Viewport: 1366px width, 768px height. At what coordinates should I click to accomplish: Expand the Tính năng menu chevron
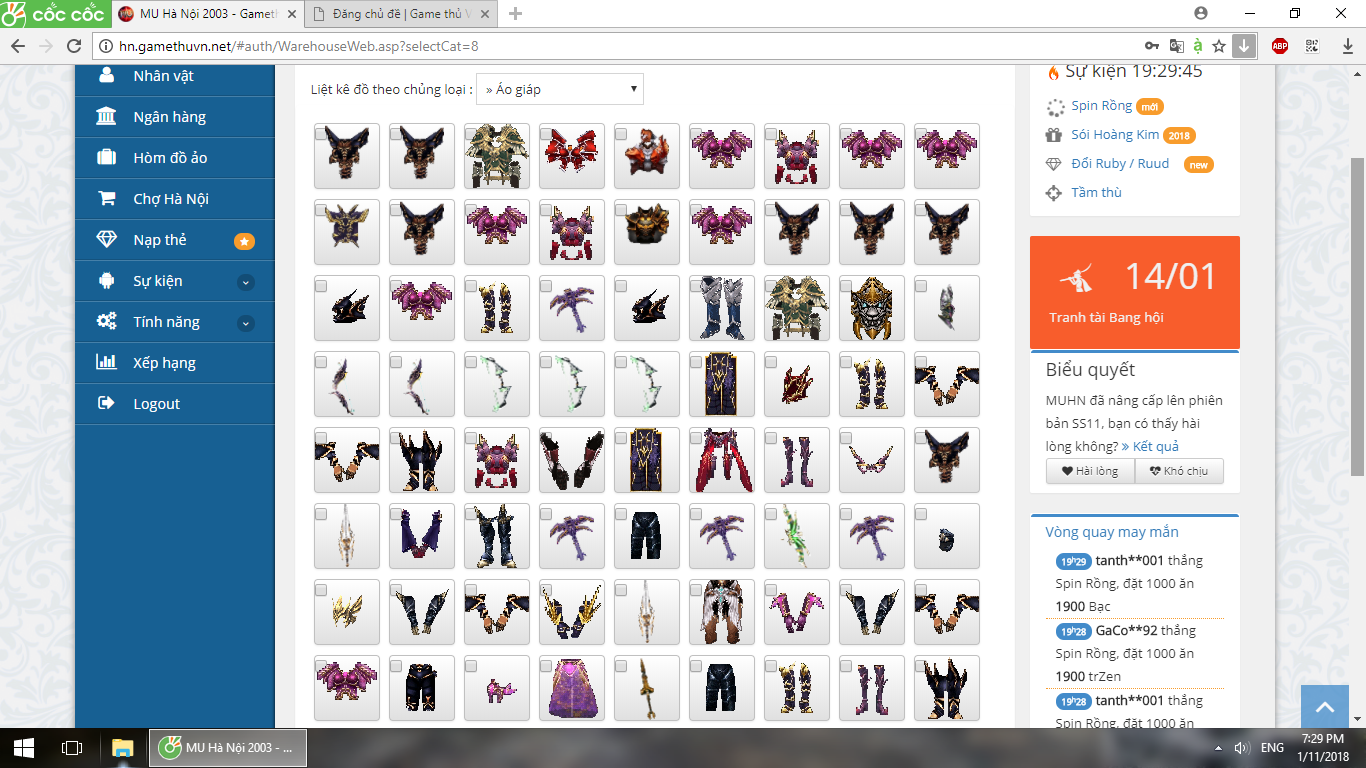(246, 323)
